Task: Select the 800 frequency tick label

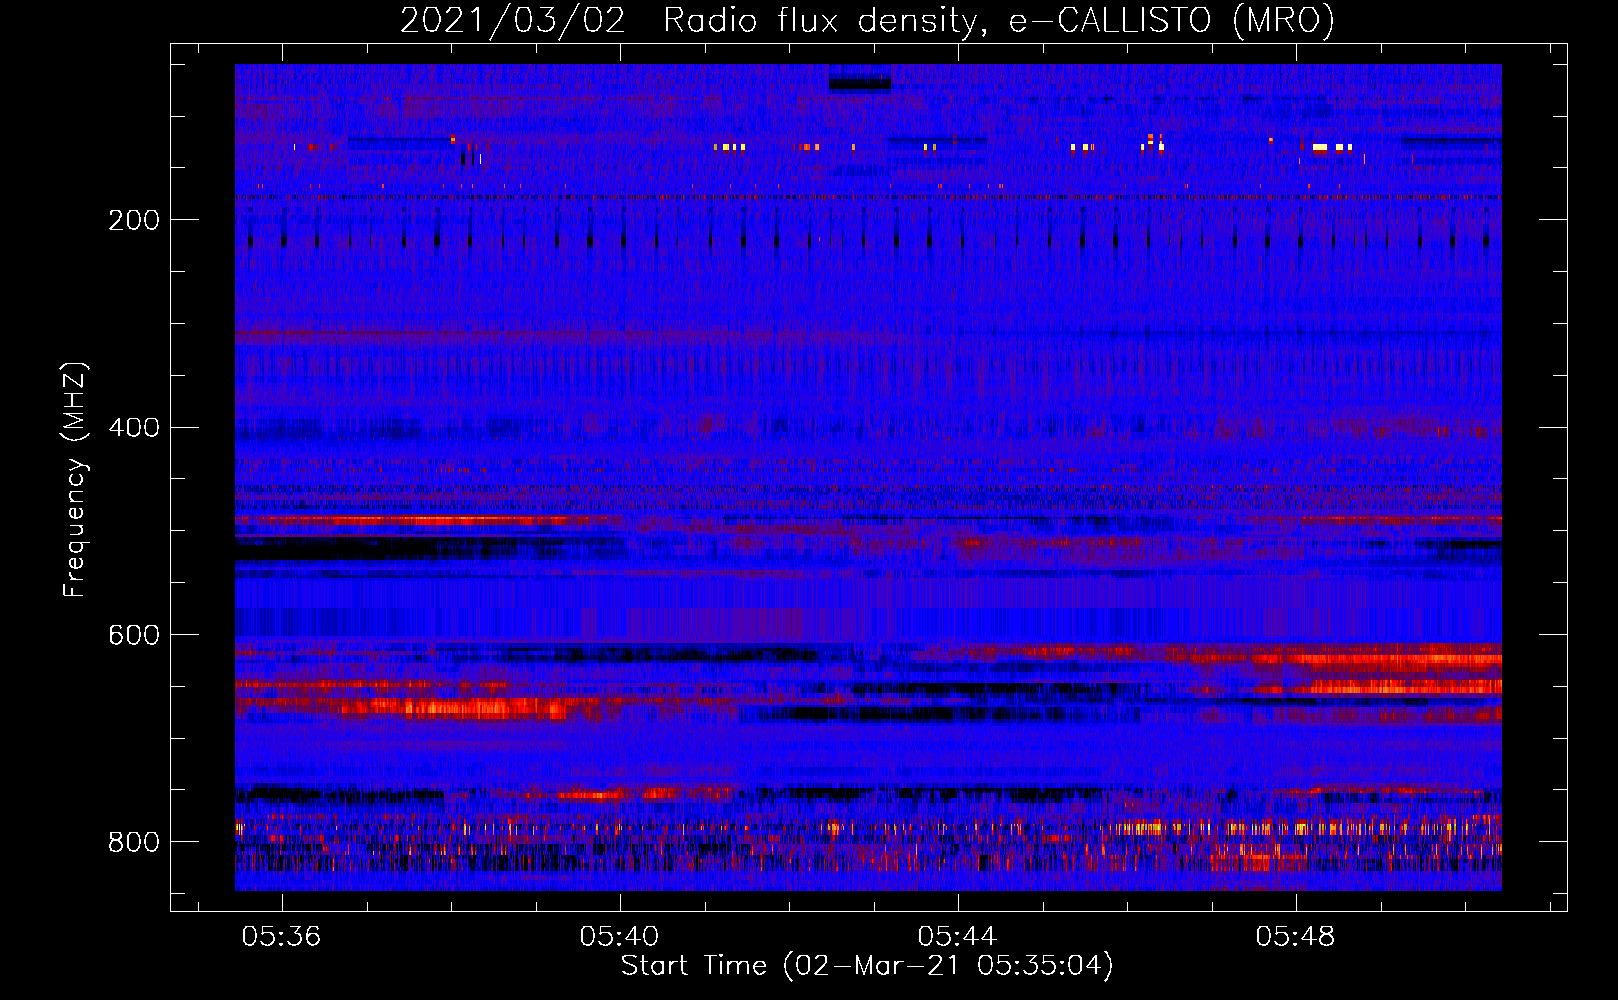Action: 134,843
